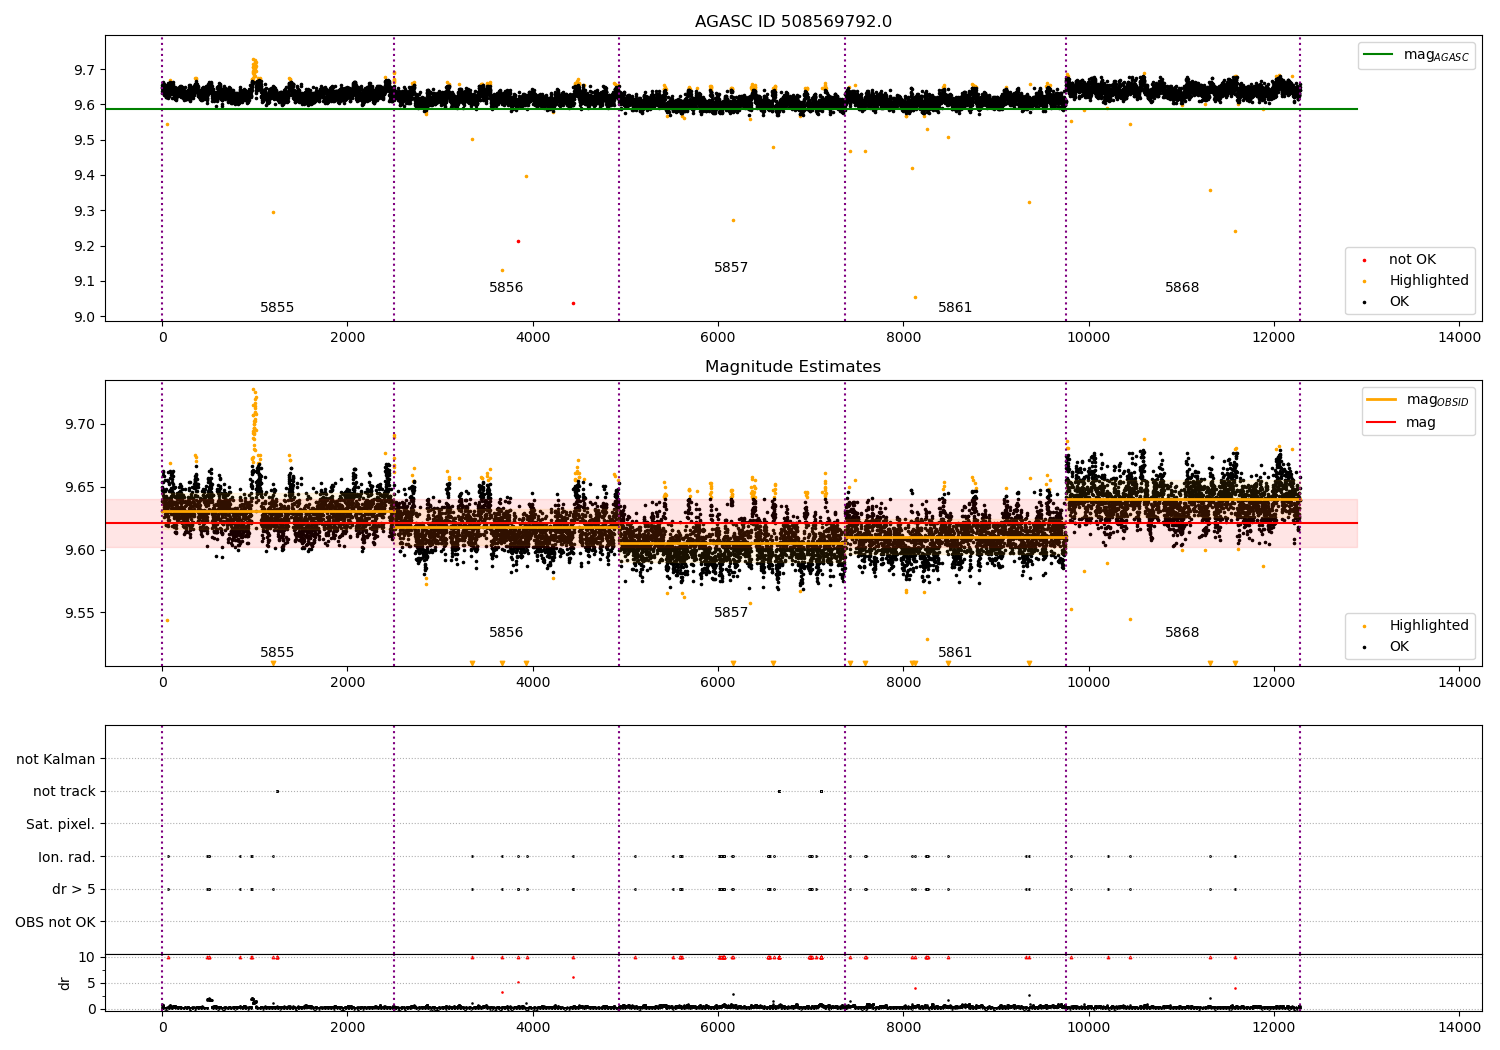Click obsid label 5868 in the top plot

pos(1182,288)
